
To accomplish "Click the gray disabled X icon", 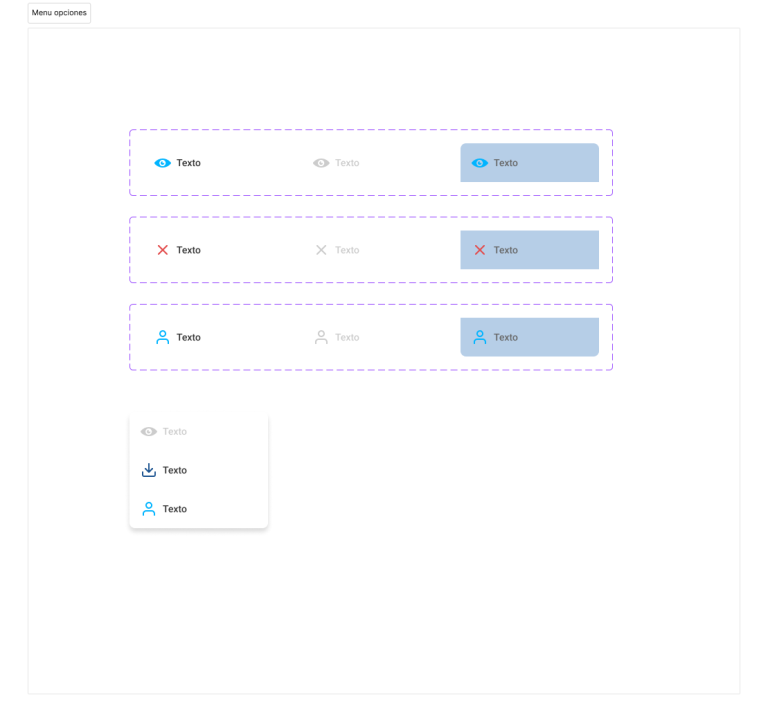I will (321, 250).
